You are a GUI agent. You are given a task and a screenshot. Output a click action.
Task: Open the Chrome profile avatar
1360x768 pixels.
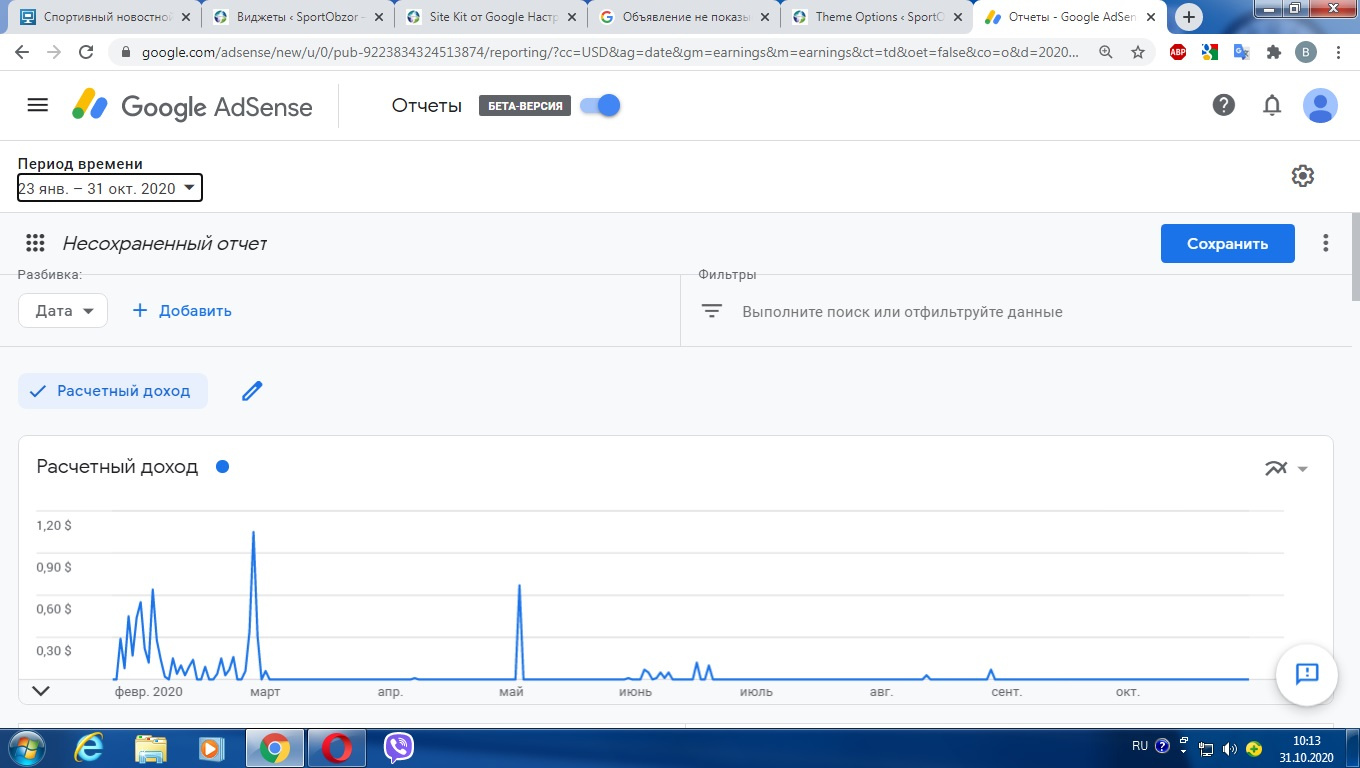1306,53
